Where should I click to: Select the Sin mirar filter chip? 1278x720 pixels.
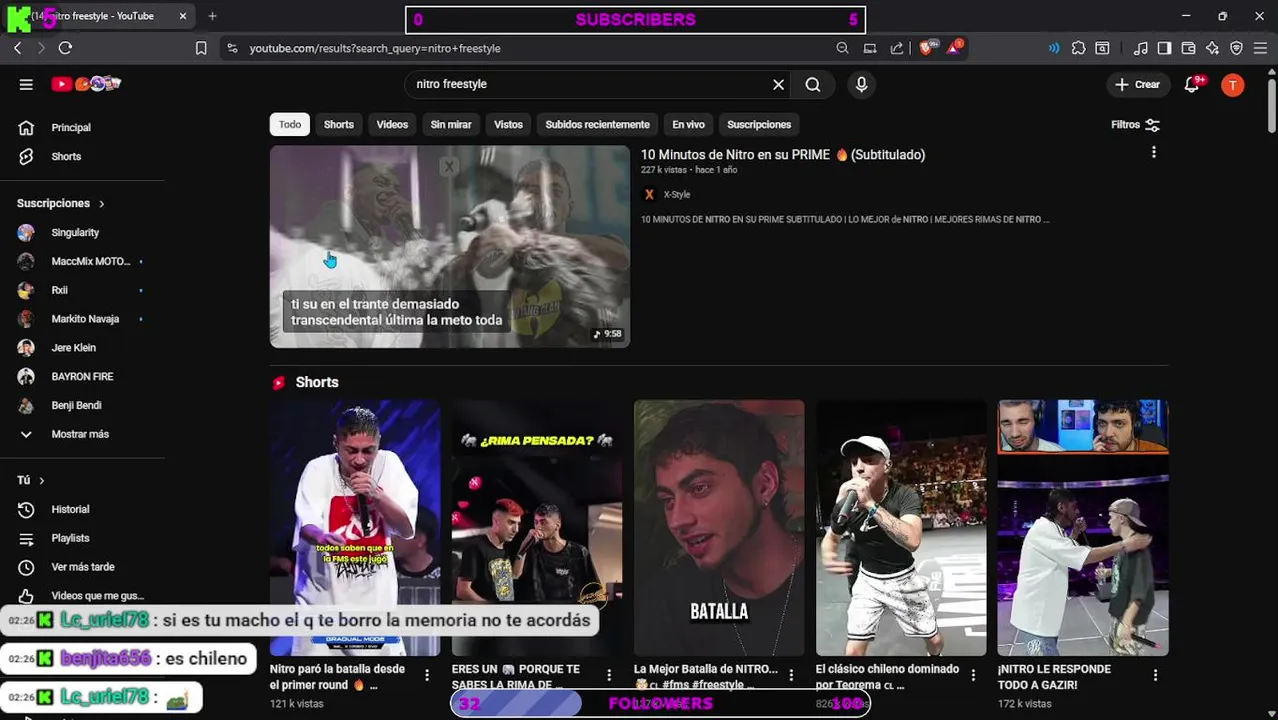pos(451,125)
